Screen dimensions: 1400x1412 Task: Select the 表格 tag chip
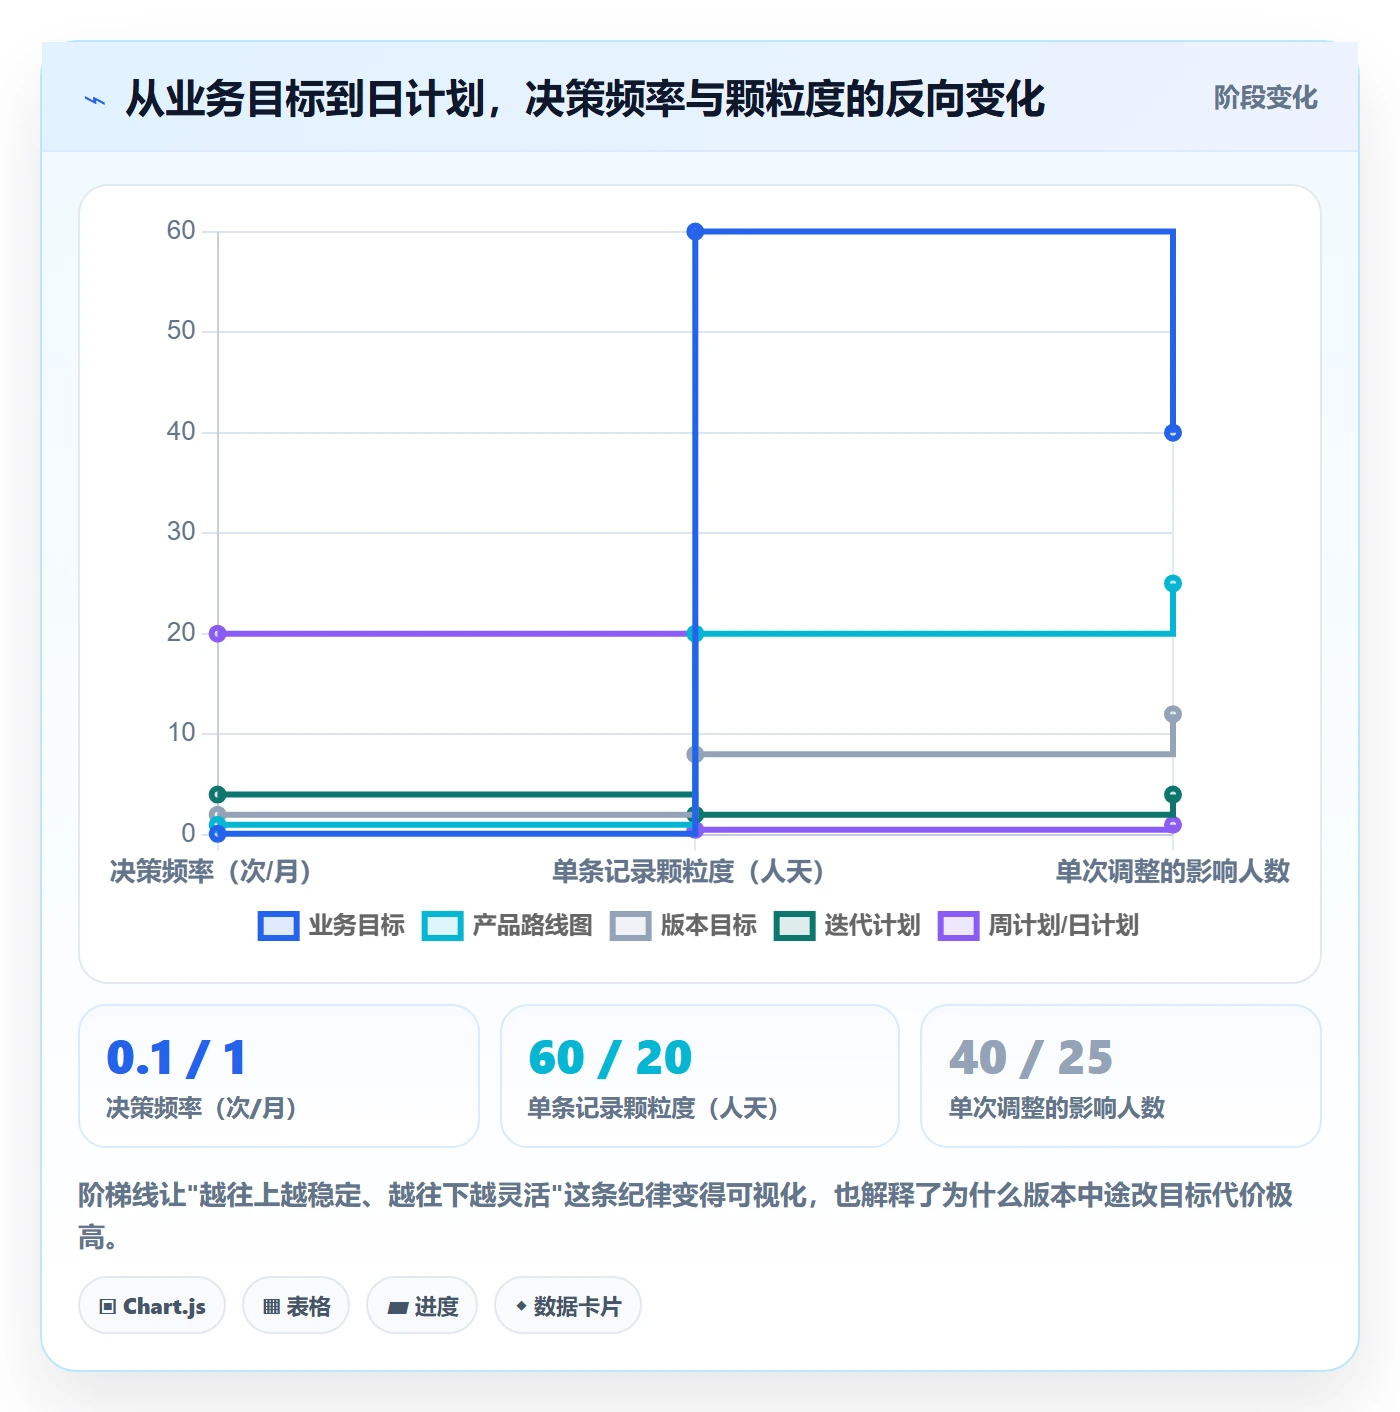[x=296, y=1306]
